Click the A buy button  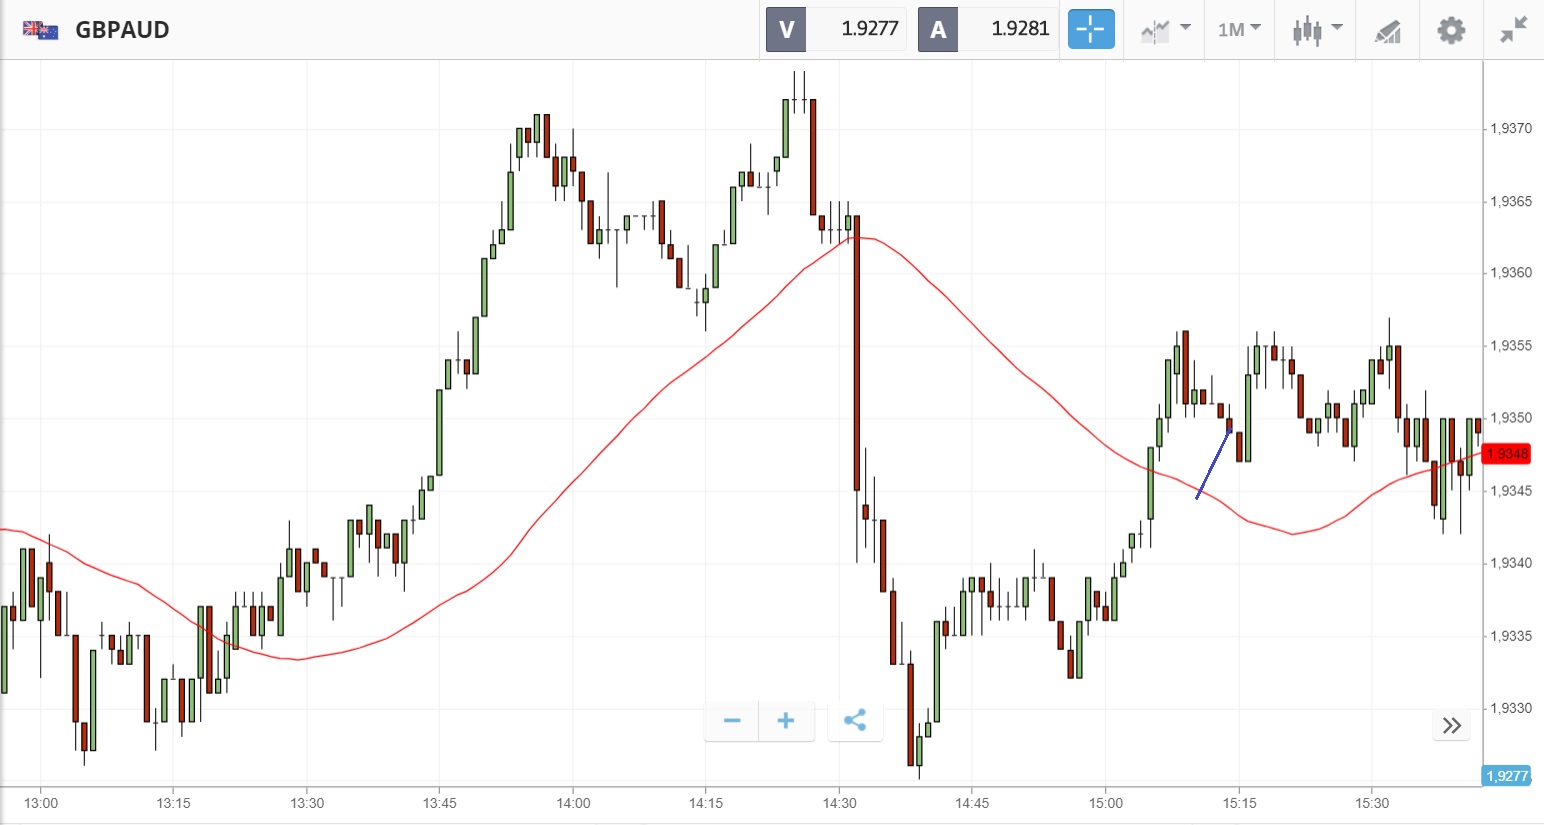(x=938, y=29)
